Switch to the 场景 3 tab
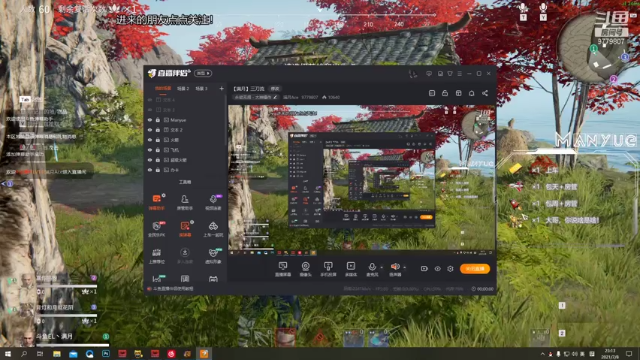640x360 pixels. coord(201,89)
